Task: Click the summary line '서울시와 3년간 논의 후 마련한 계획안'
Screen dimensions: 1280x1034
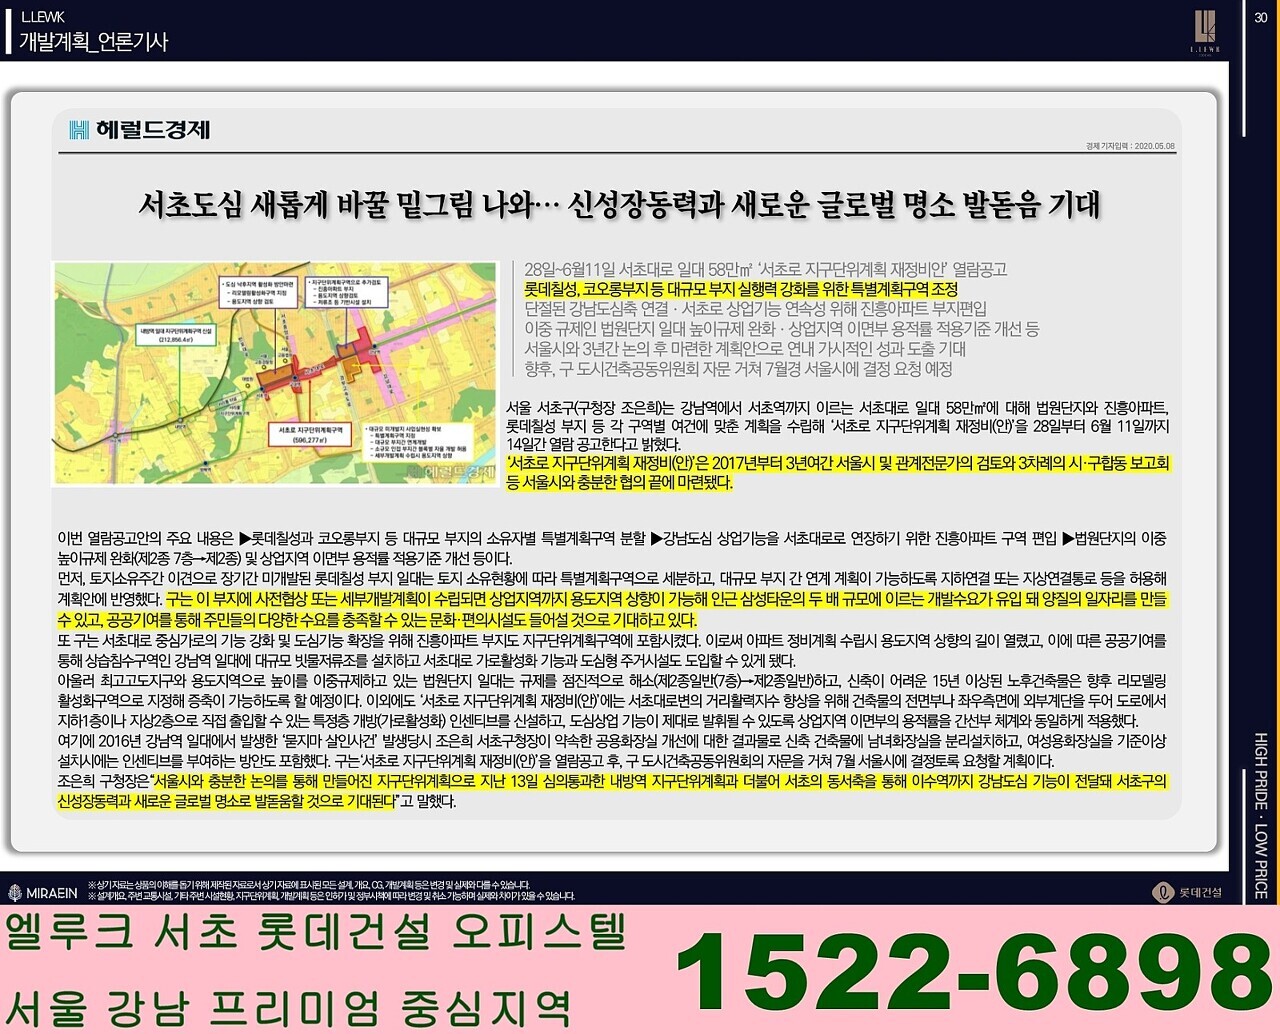Action: pyautogui.click(x=745, y=349)
